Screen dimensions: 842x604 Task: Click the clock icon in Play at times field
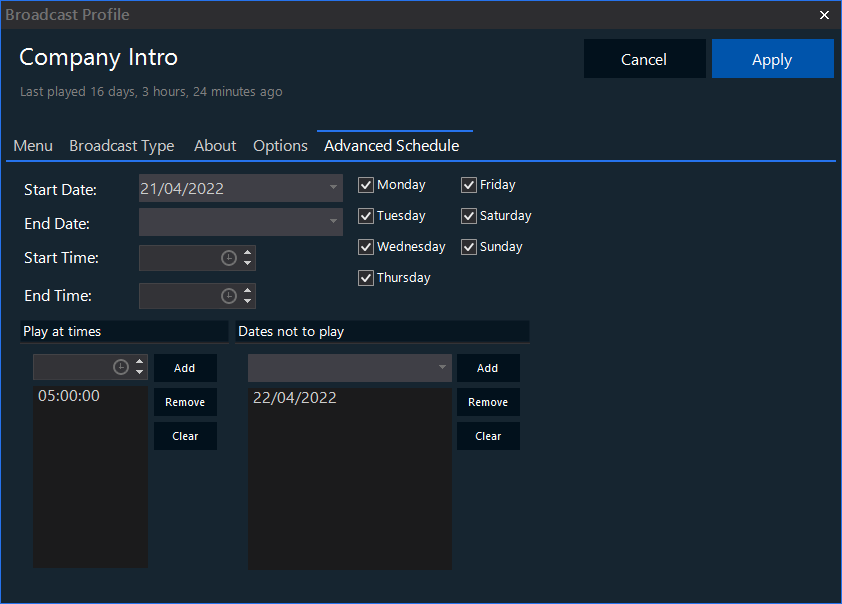(121, 367)
